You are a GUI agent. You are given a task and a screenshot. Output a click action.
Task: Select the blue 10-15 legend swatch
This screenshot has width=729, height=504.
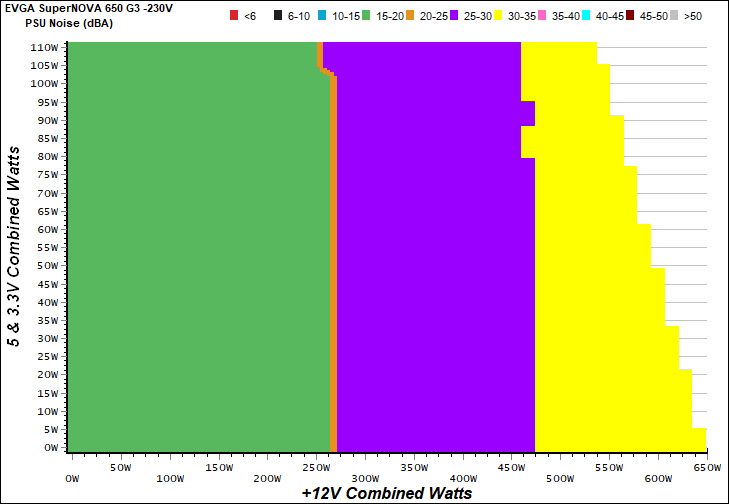[326, 16]
